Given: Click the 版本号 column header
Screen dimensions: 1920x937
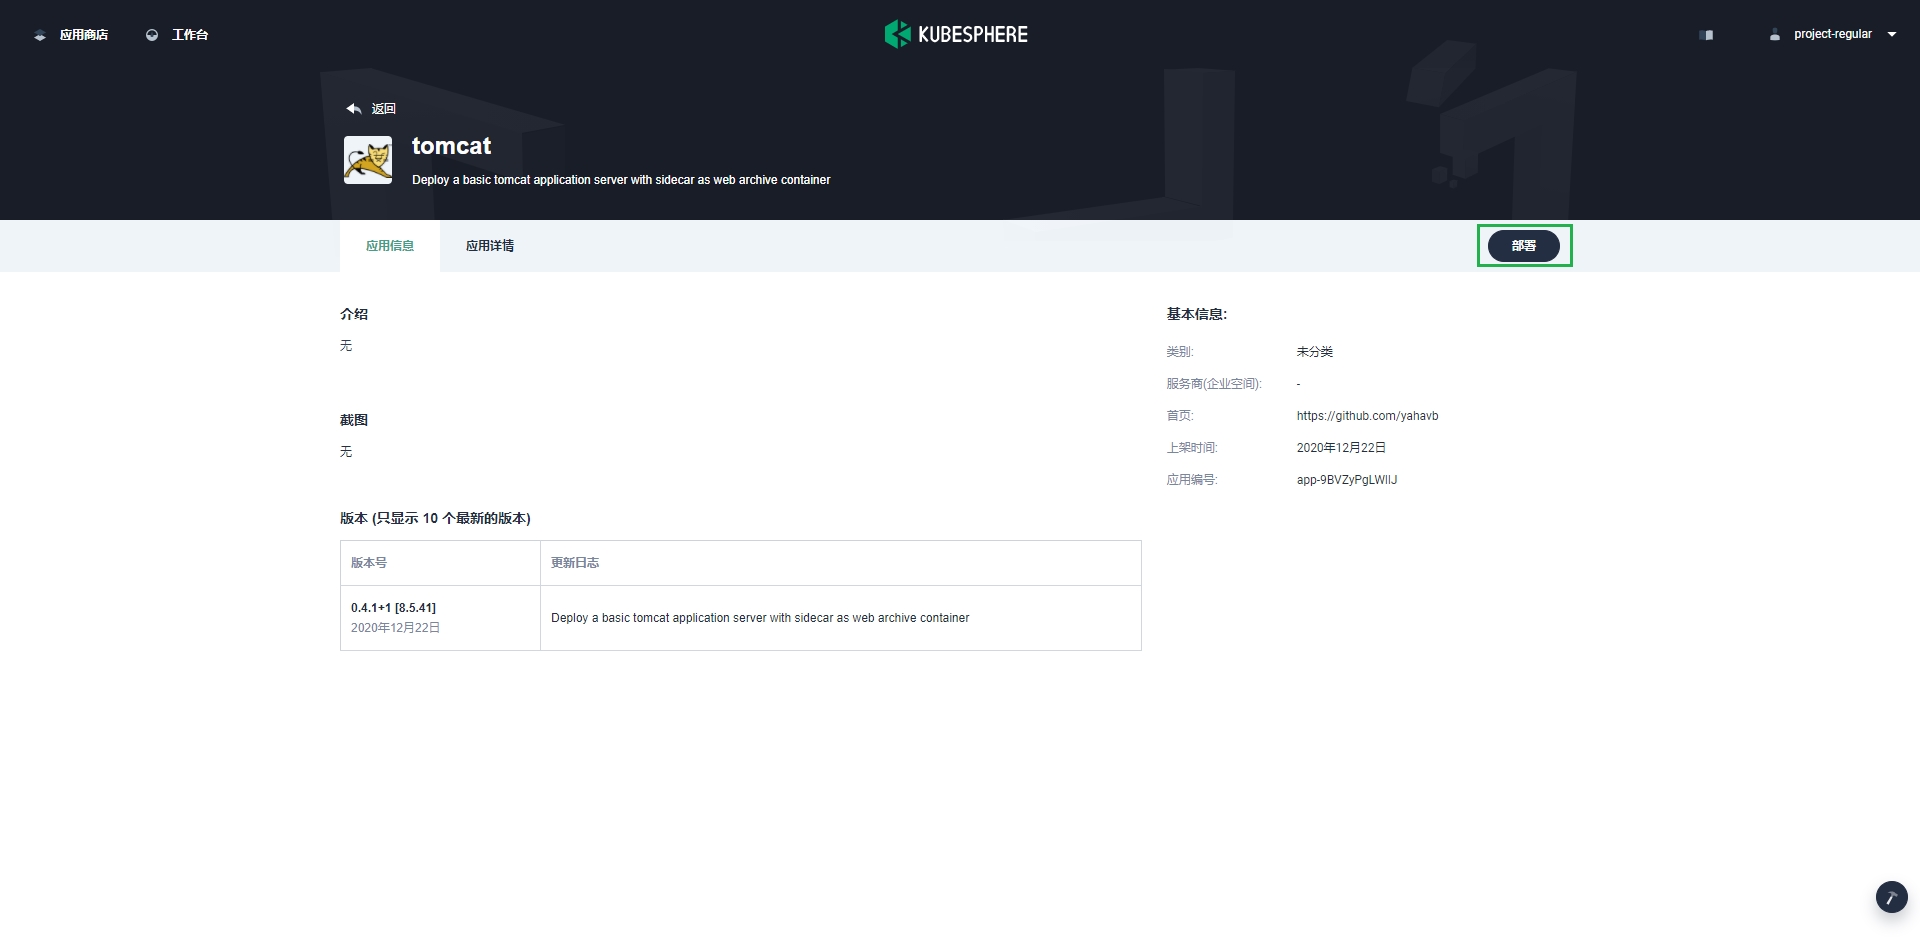Looking at the screenshot, I should point(369,562).
